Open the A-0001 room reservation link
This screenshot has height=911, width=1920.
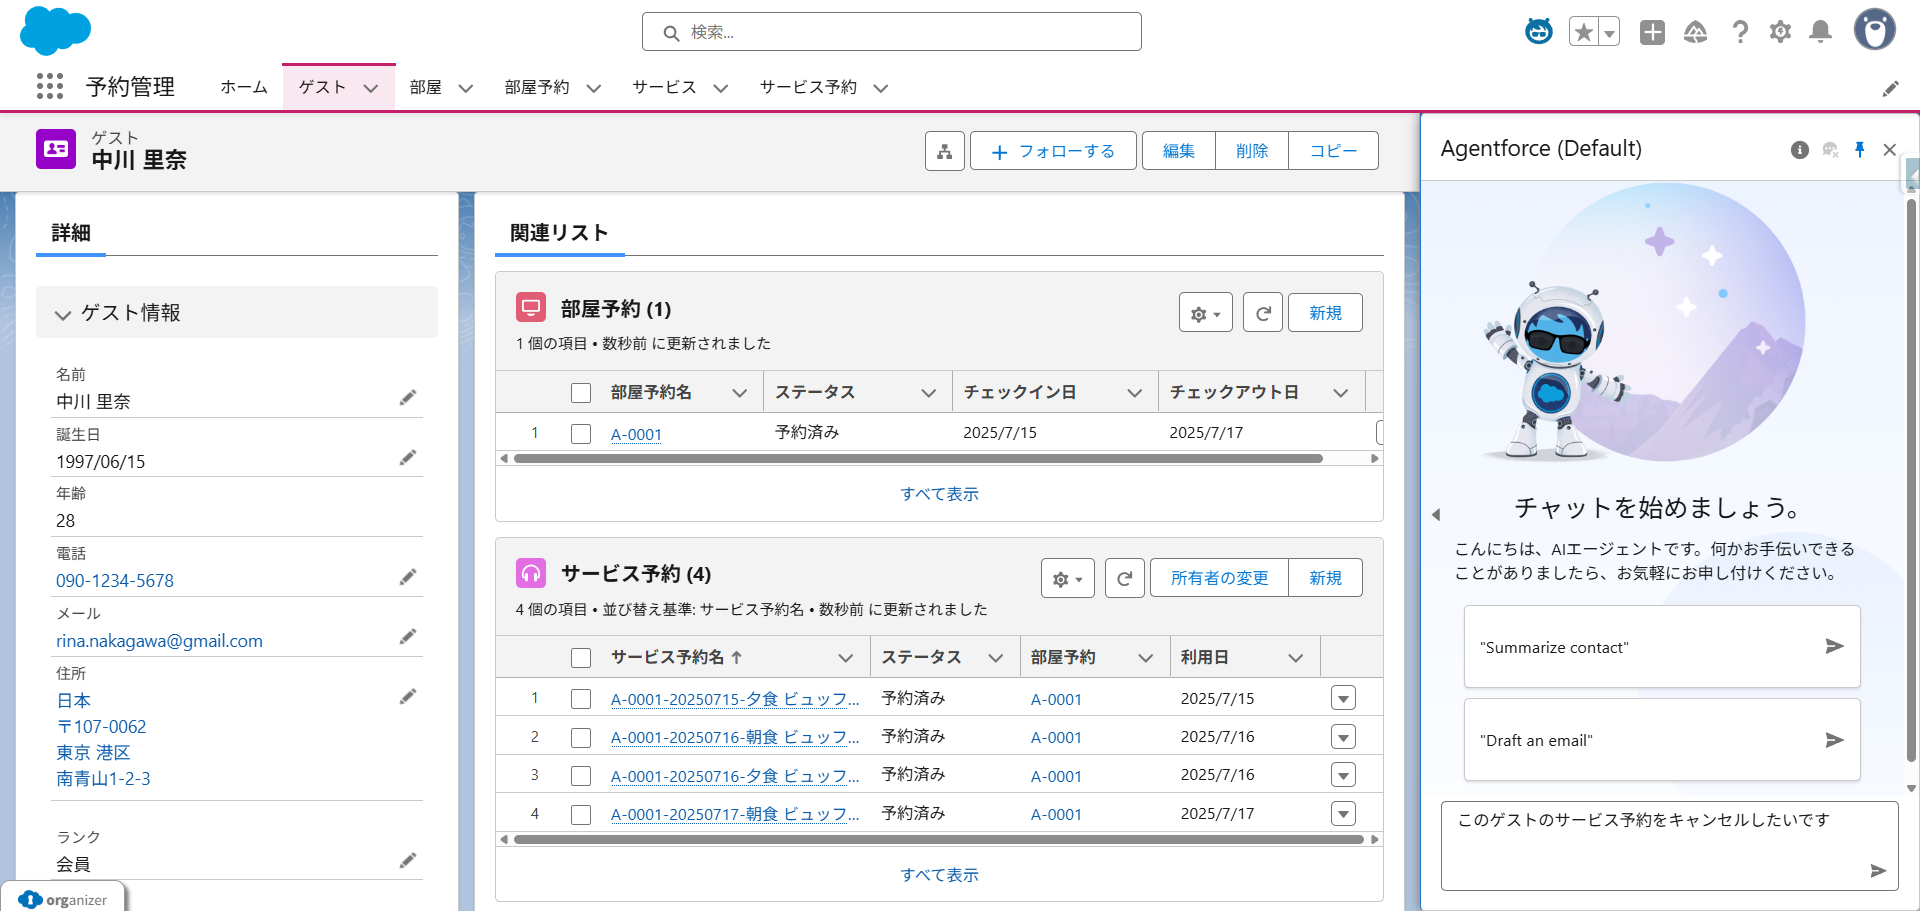pyautogui.click(x=636, y=434)
